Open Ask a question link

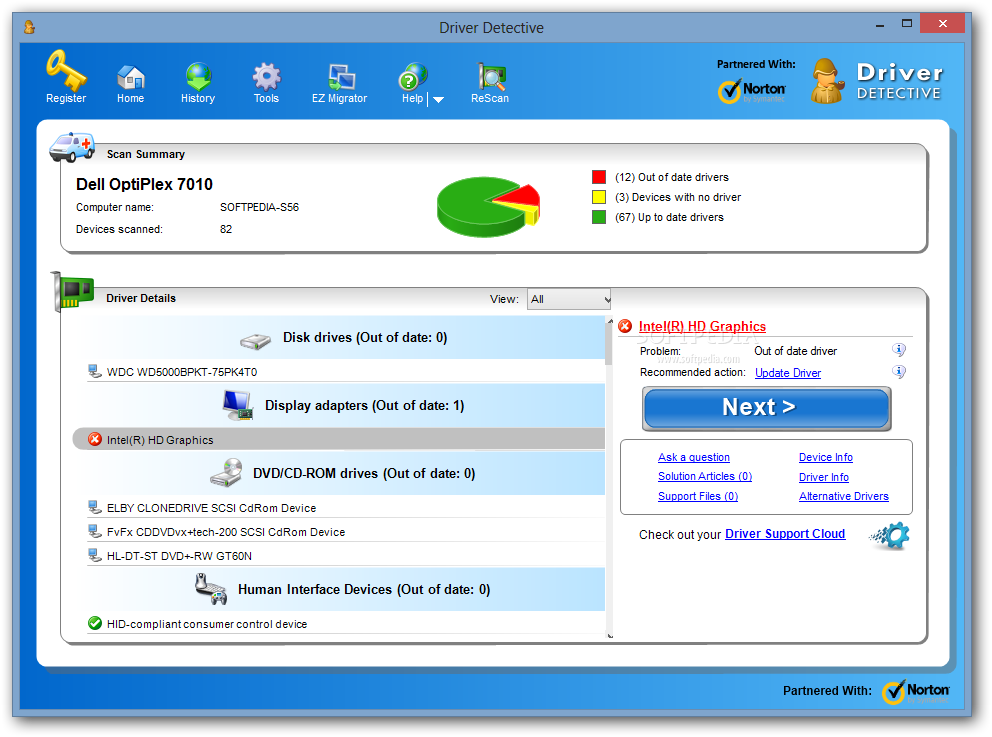coord(693,457)
